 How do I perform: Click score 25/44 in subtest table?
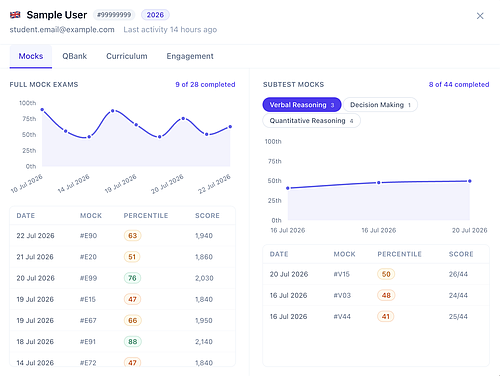tap(458, 316)
